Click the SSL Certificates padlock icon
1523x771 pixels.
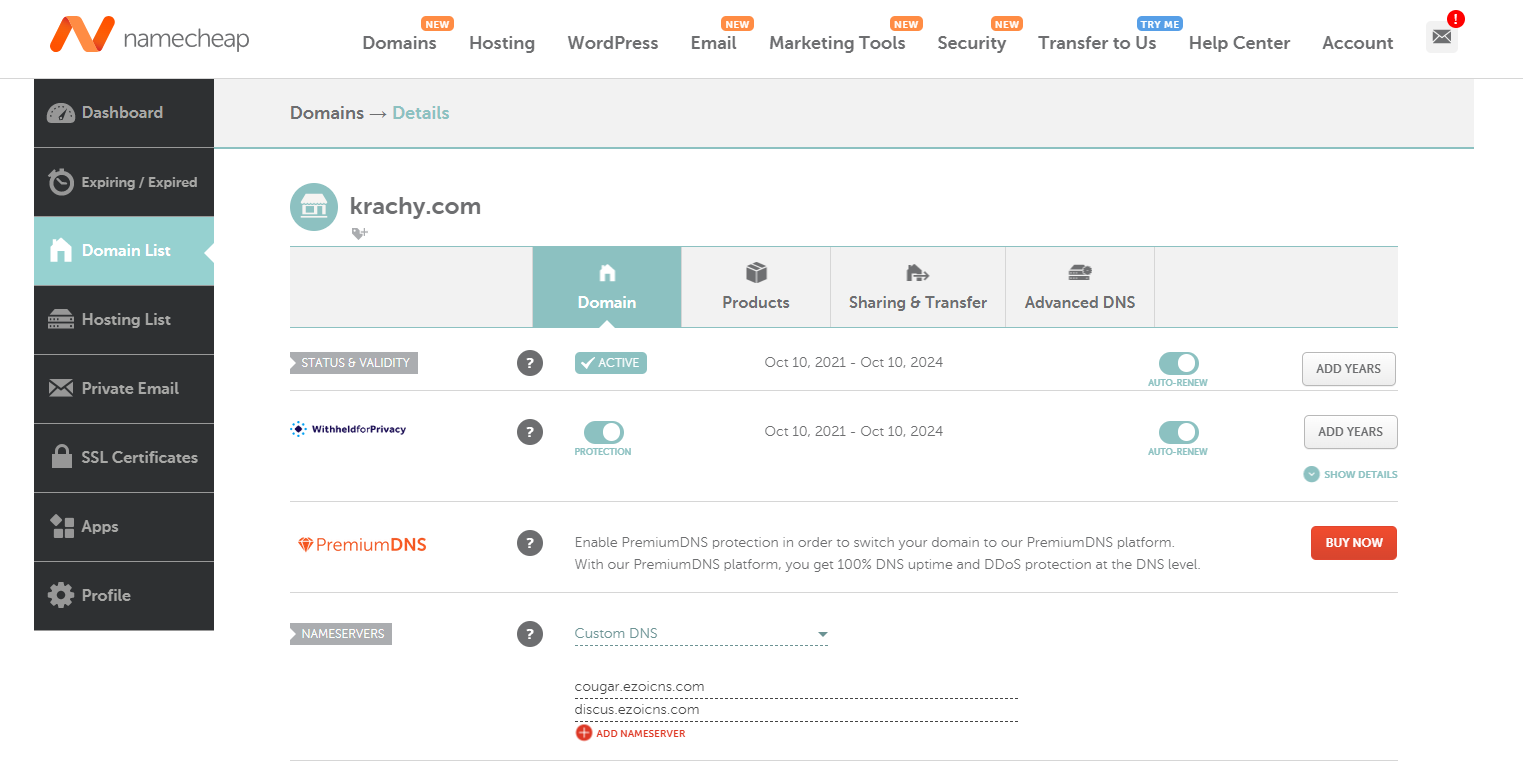point(62,457)
